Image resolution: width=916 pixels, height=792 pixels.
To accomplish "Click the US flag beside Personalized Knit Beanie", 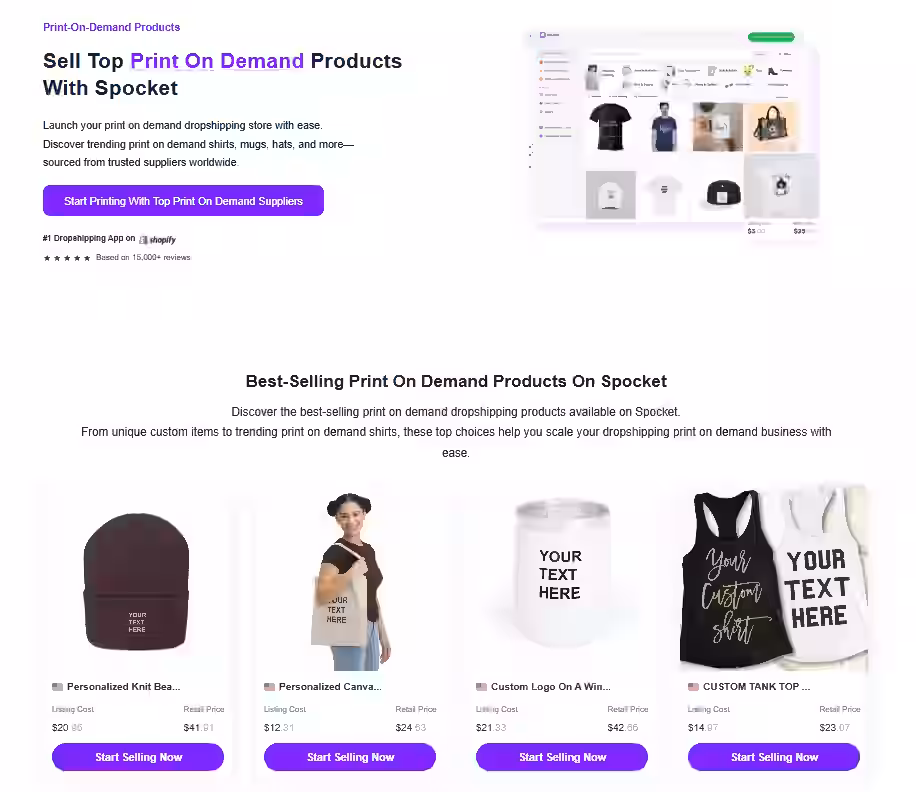I will tap(57, 687).
